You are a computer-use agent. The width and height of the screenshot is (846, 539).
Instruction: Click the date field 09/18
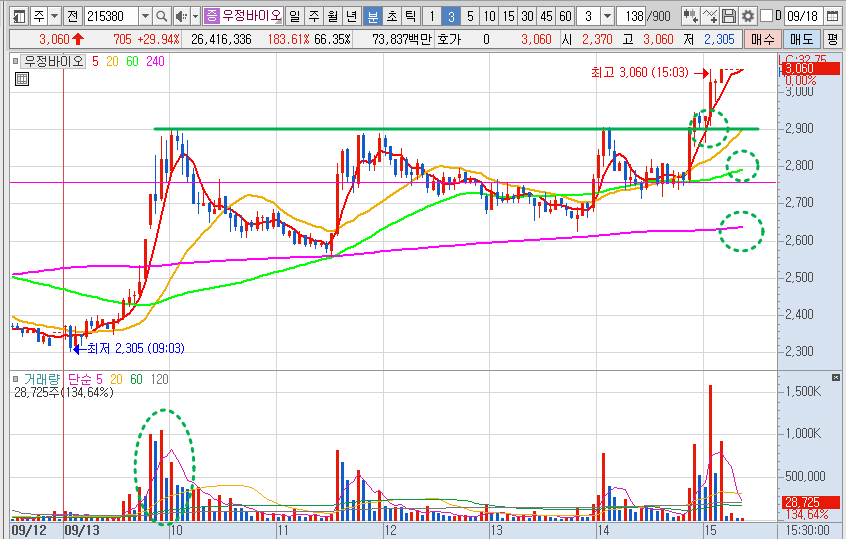802,17
